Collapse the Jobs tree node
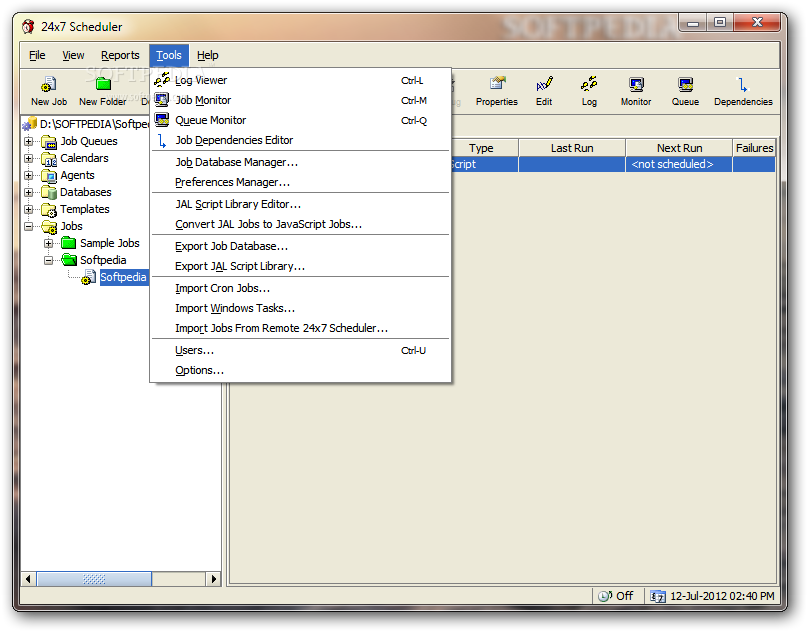Viewport: 808px width, 632px height. [x=28, y=226]
